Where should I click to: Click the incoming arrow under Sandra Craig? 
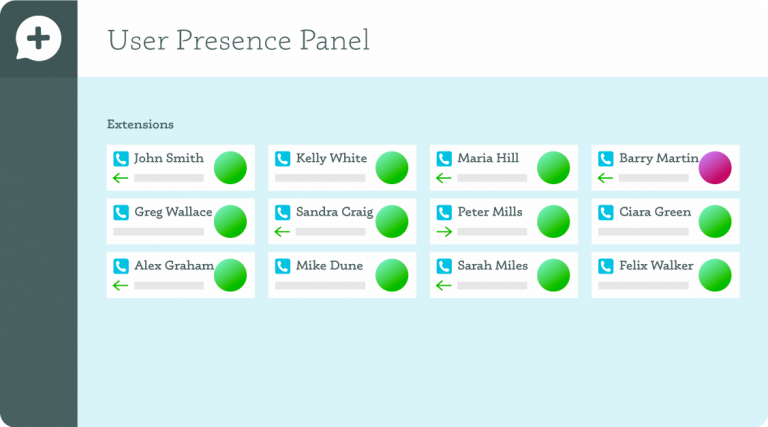pos(283,232)
